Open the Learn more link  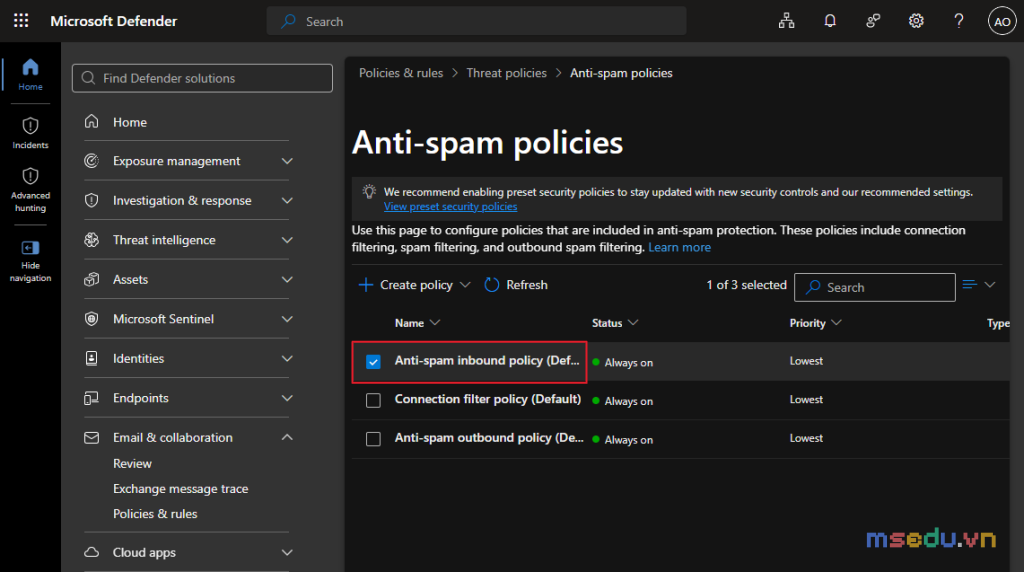tap(679, 247)
